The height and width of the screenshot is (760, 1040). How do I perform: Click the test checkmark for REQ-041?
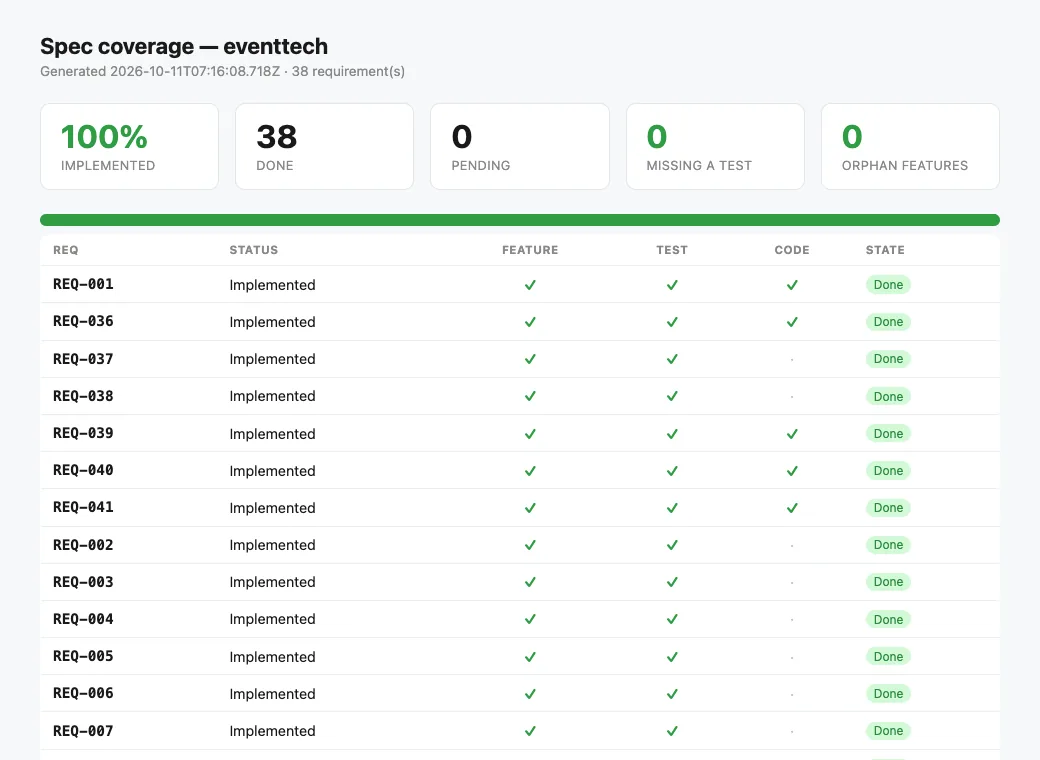tap(672, 509)
